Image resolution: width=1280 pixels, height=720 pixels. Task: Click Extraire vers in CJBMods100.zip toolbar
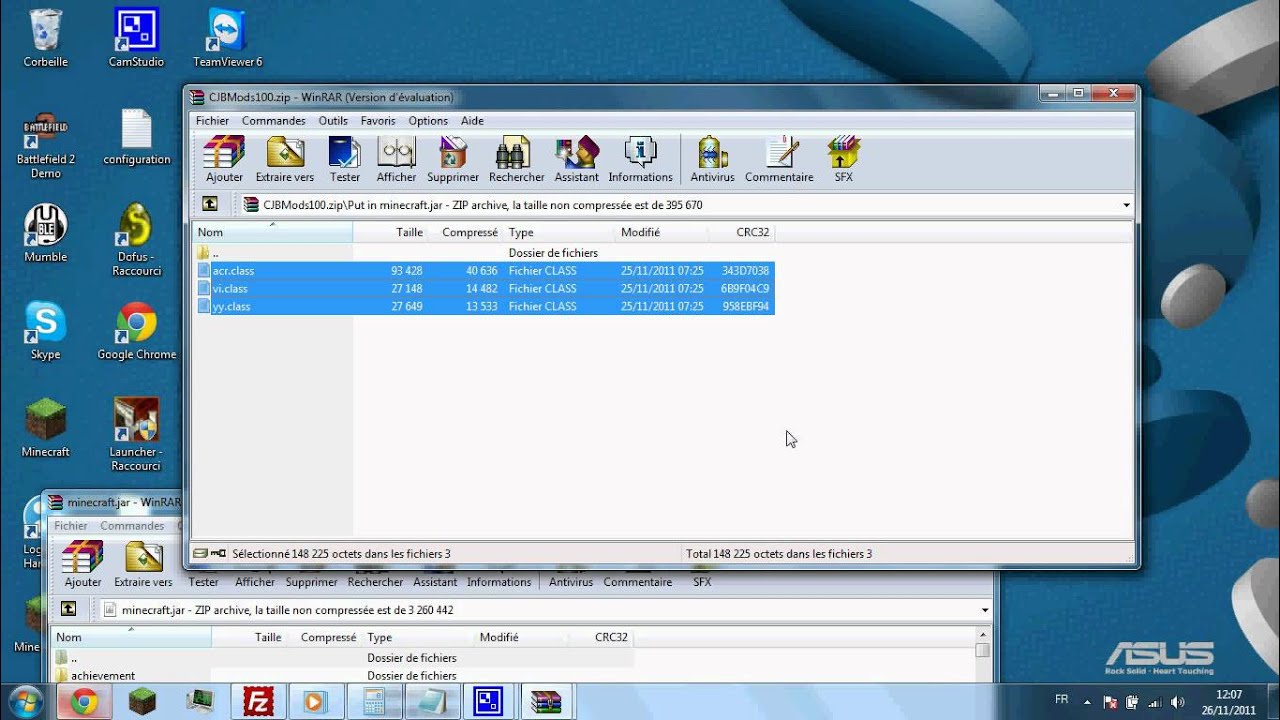285,160
